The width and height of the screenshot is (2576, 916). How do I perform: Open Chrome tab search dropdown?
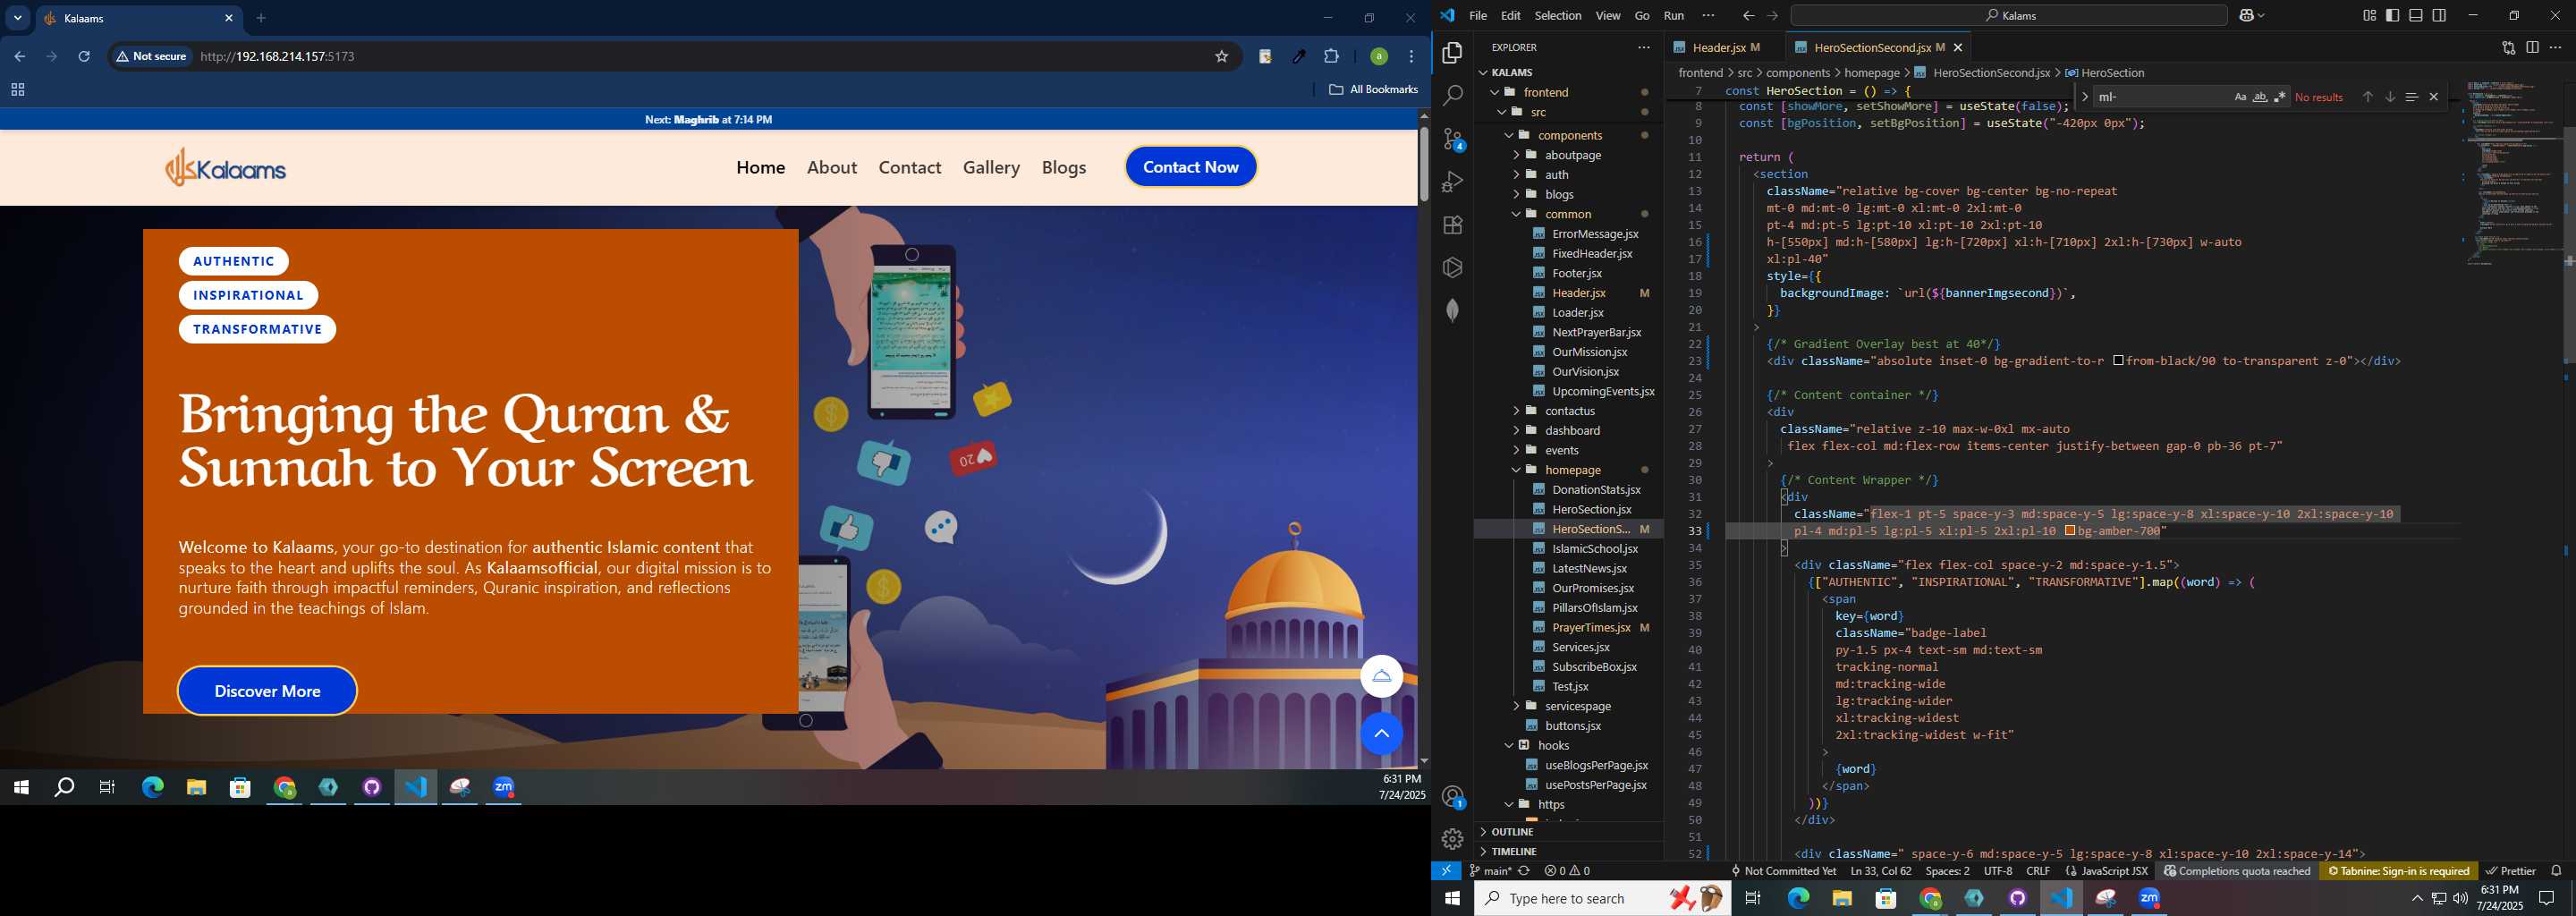[18, 18]
